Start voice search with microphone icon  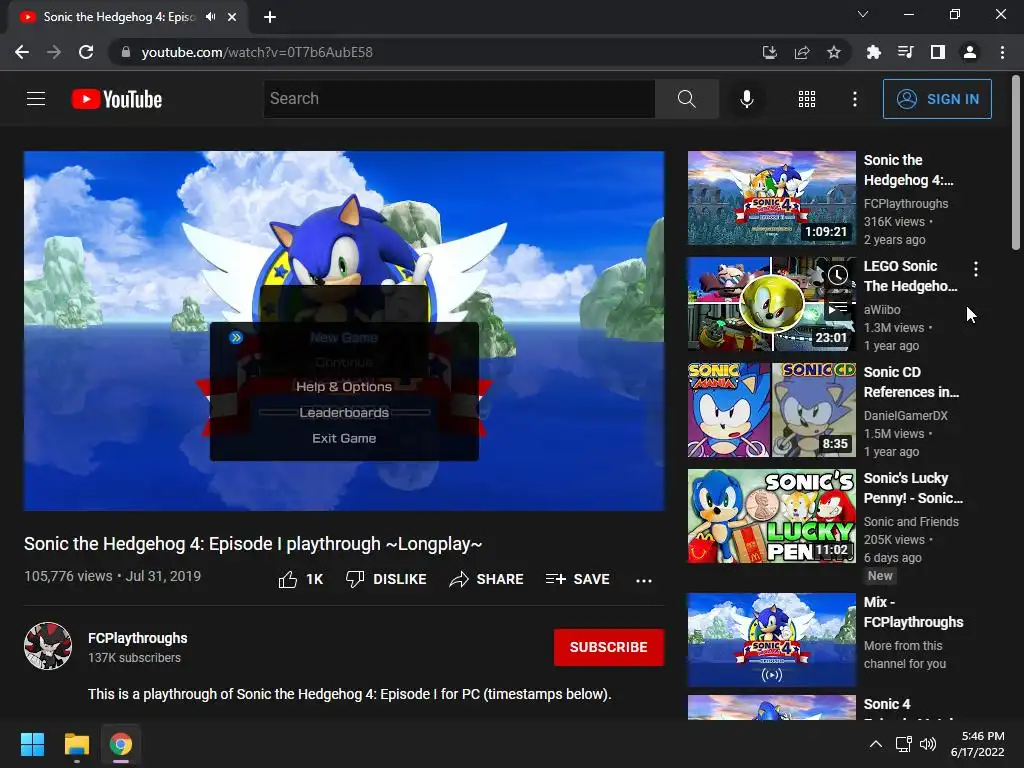747,99
